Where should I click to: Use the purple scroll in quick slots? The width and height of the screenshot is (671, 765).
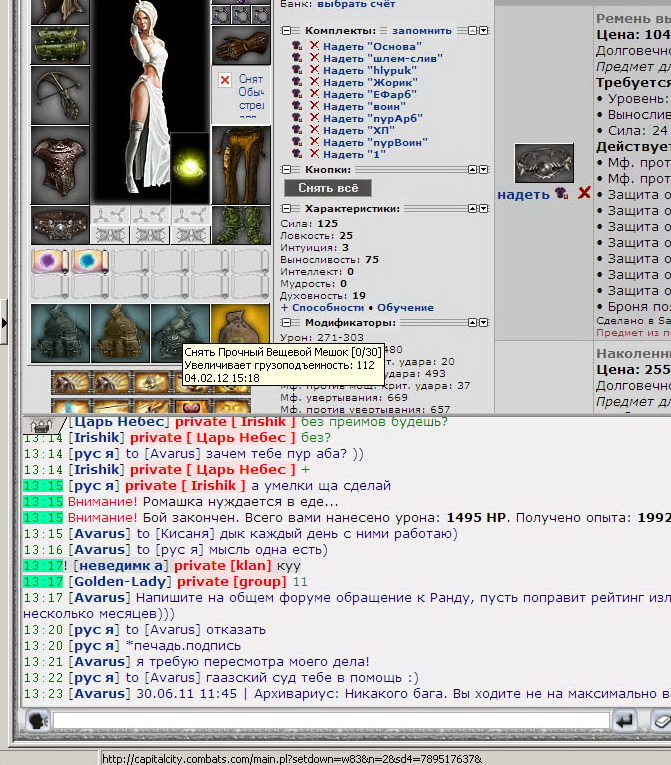(50, 261)
